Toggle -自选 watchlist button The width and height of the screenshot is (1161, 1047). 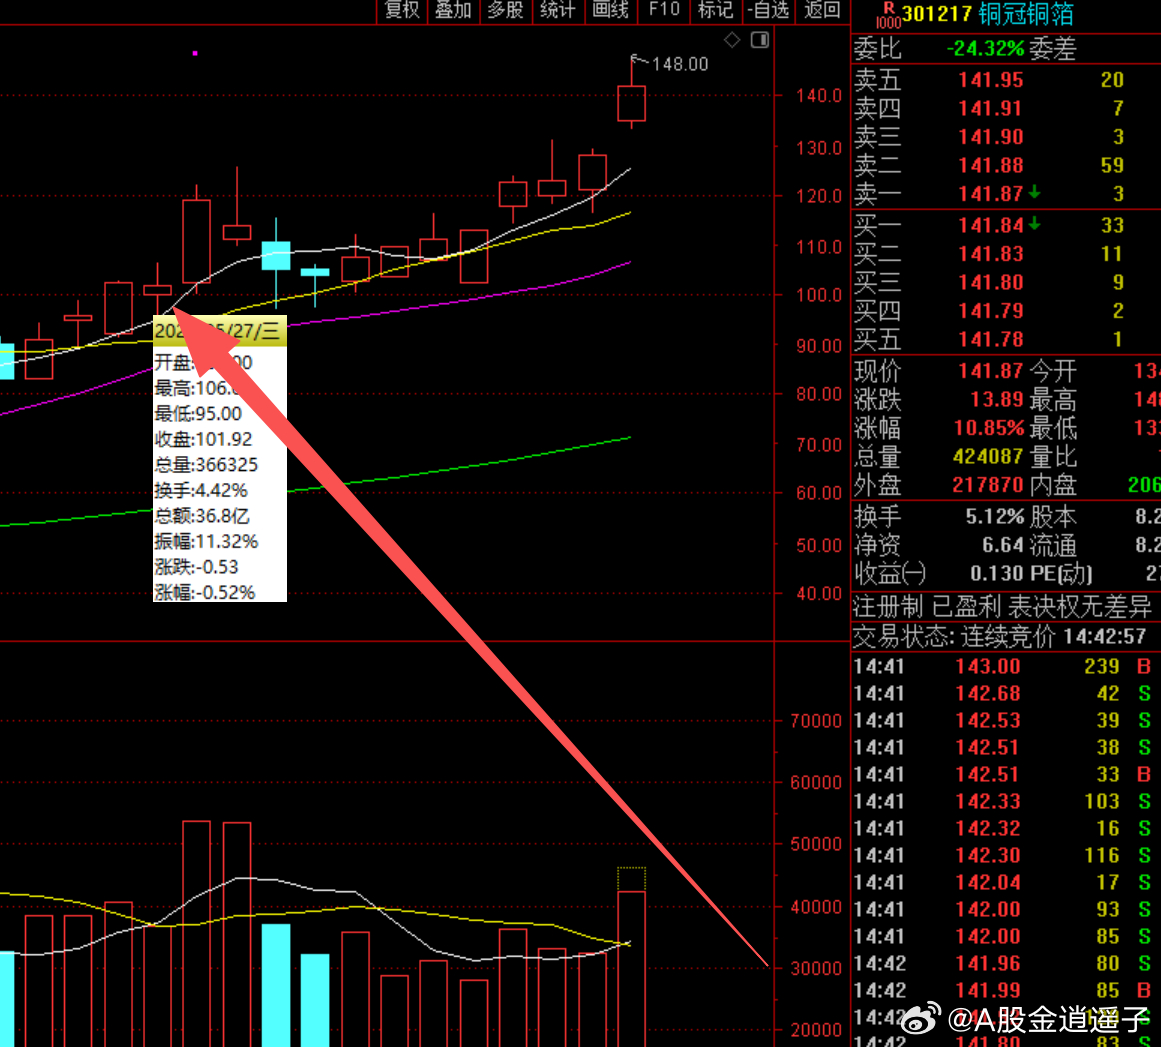[x=768, y=10]
